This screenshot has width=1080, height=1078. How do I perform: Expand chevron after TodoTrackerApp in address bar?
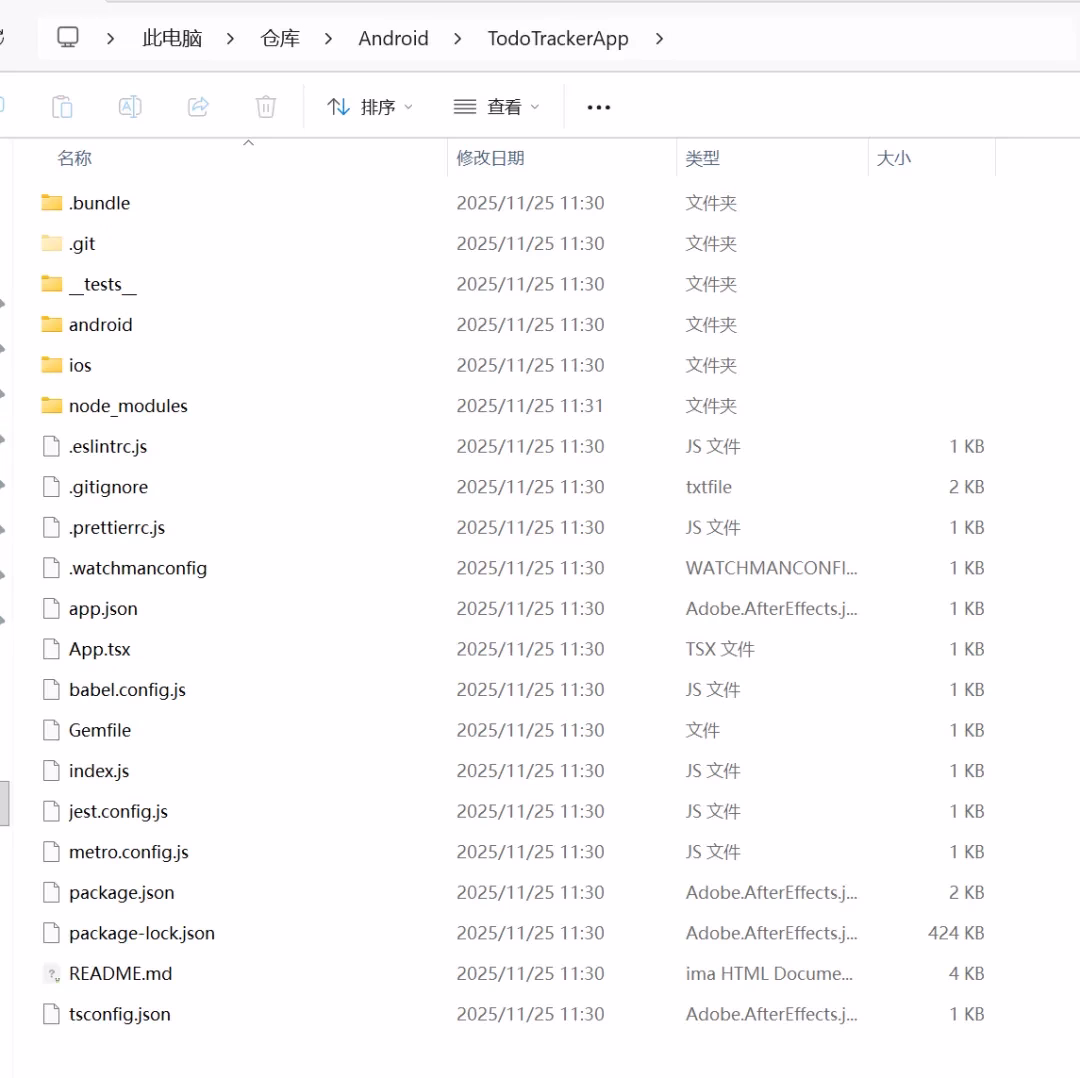(659, 39)
